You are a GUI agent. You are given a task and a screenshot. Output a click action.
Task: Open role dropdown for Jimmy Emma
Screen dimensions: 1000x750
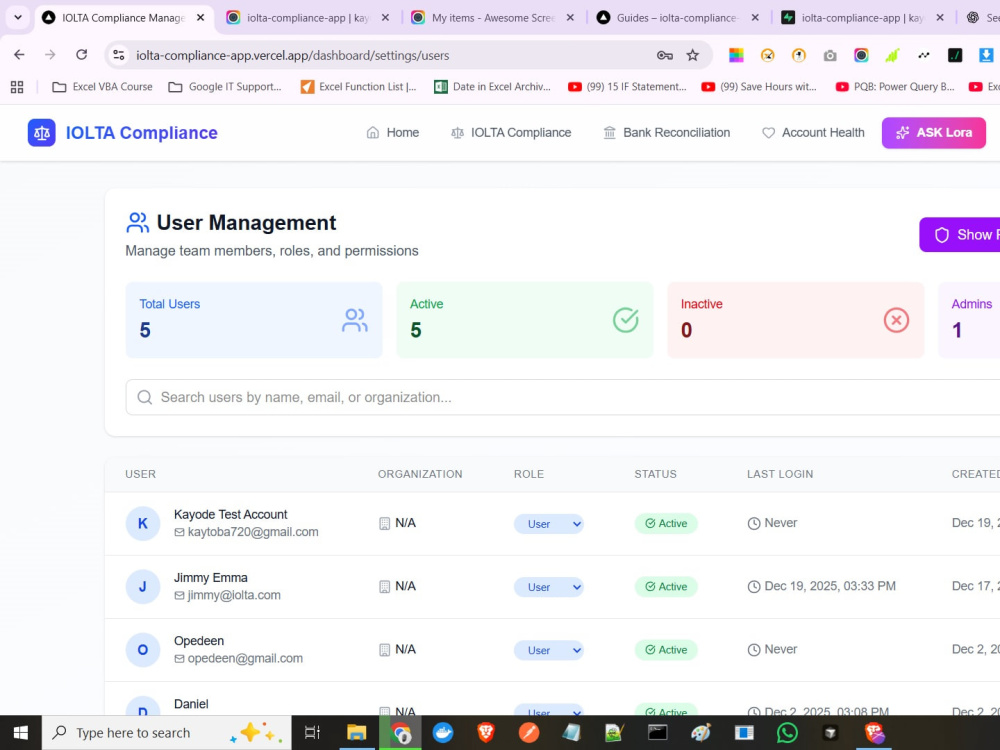[548, 587]
